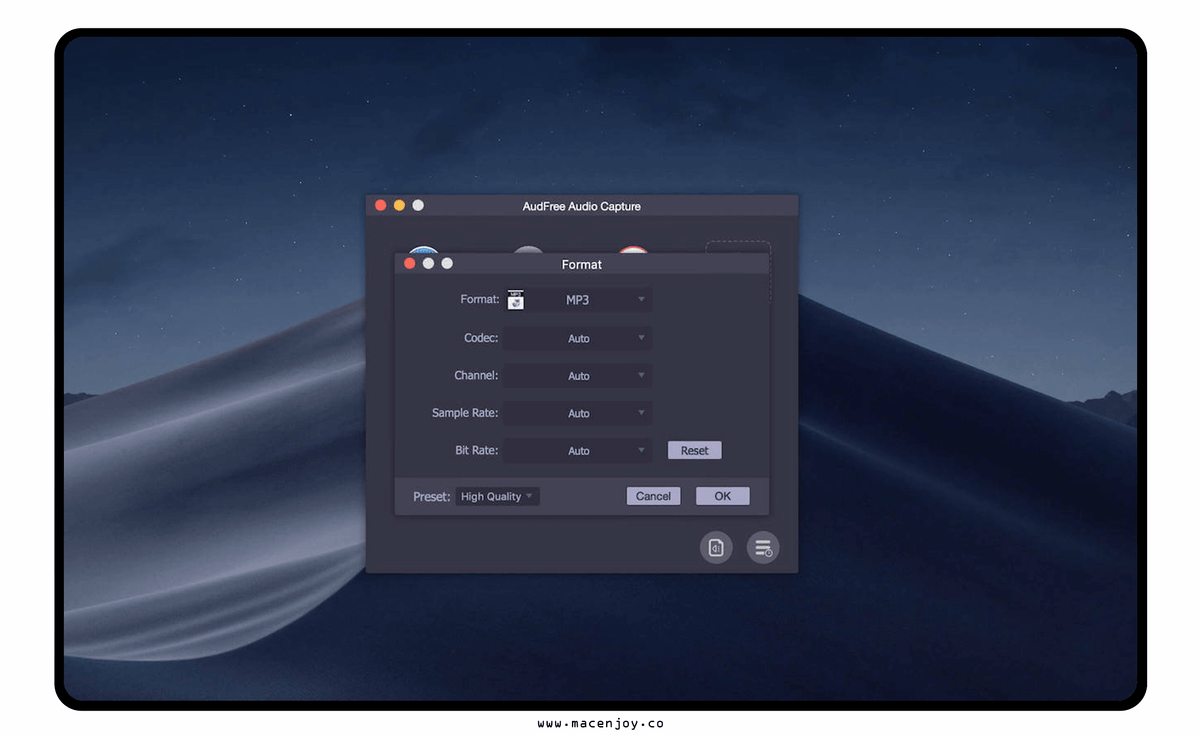
Task: Open the Preset High Quality dropdown
Action: tap(497, 496)
